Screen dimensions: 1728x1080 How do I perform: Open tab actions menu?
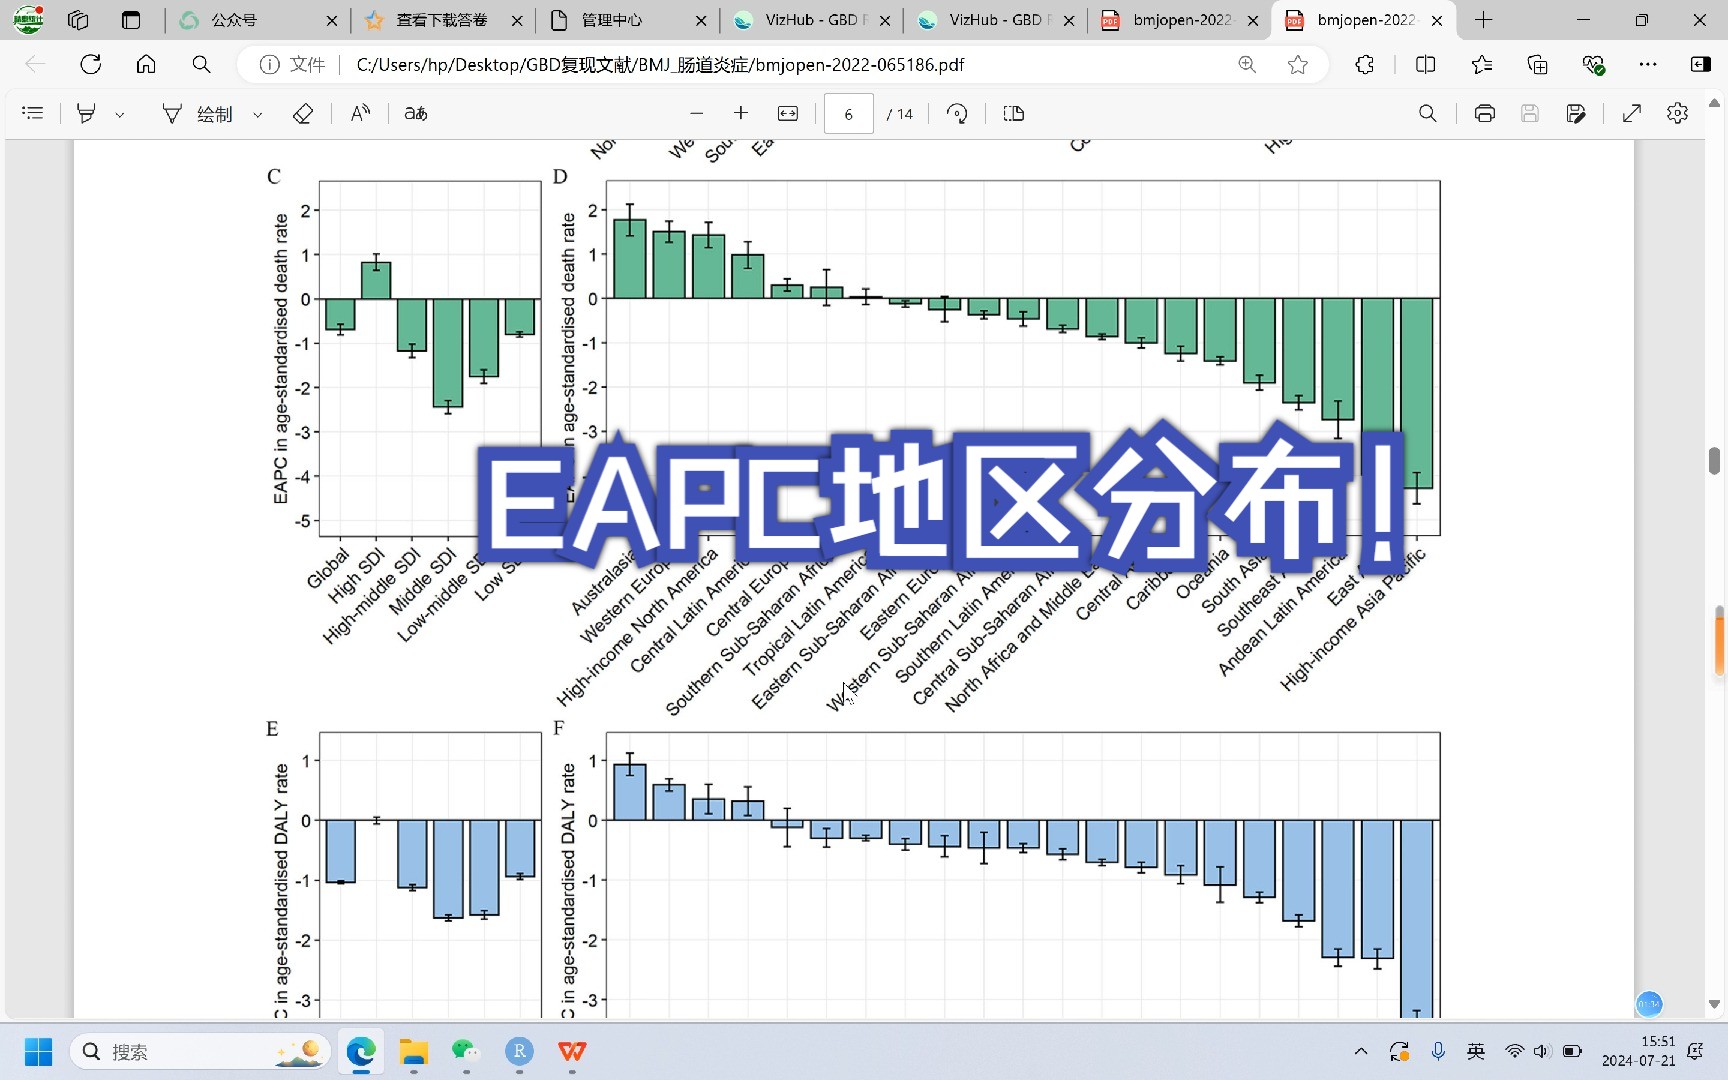(131, 19)
